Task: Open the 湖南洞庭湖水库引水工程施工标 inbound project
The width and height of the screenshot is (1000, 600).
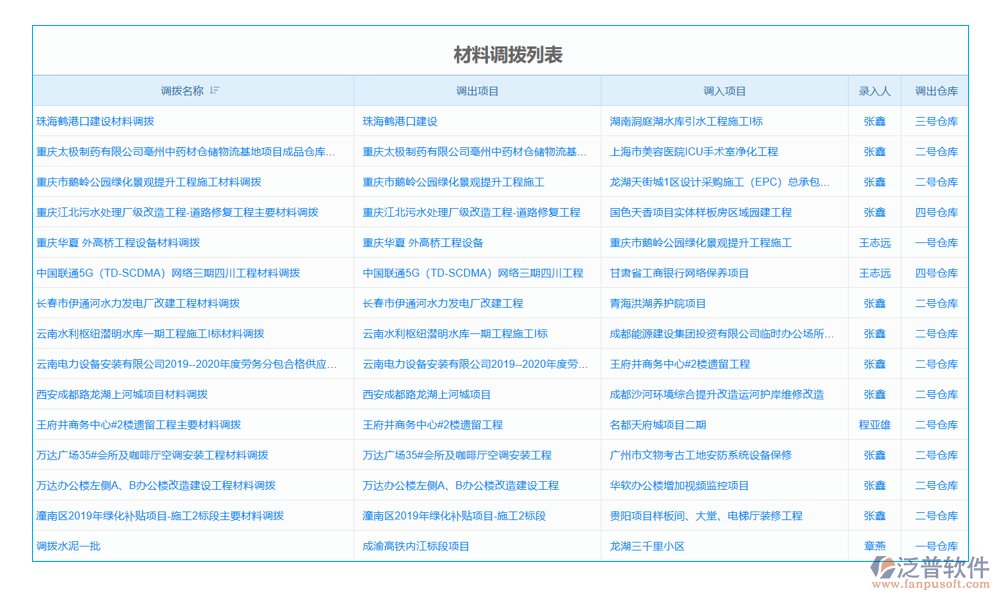Action: 688,121
